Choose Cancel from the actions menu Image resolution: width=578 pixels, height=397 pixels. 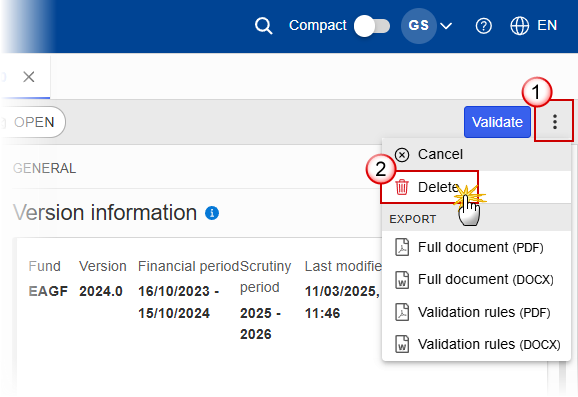476,154
